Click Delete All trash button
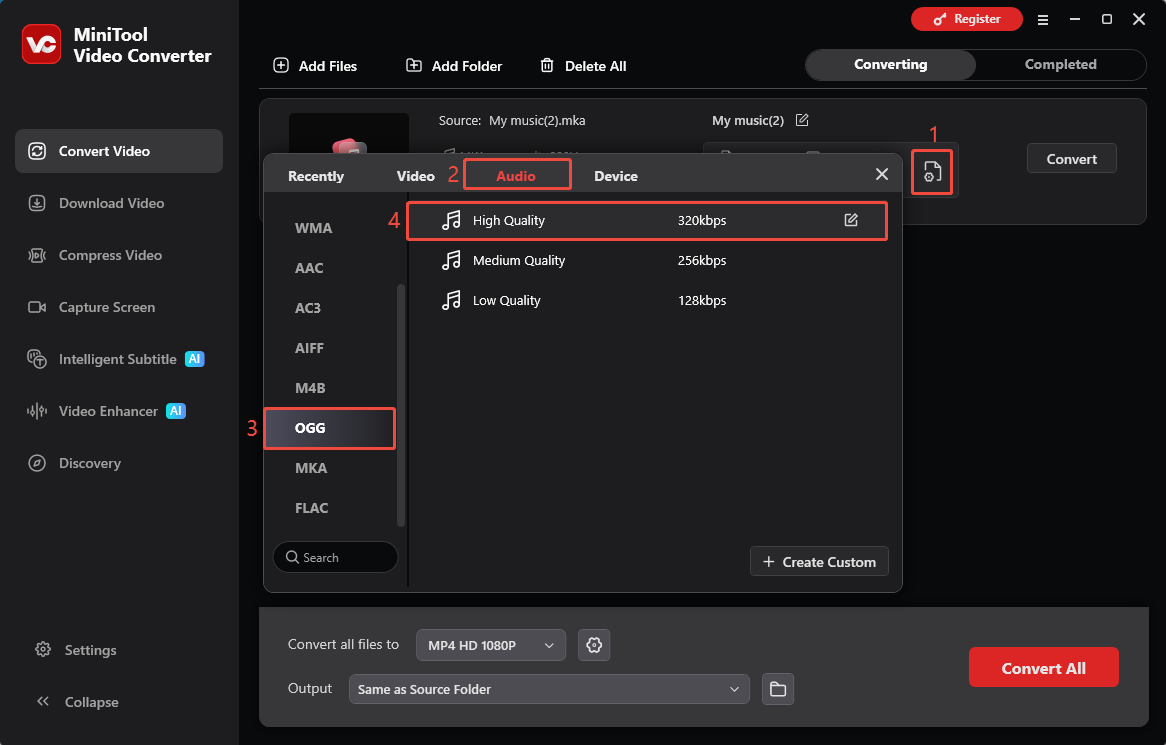The image size is (1166, 745). pyautogui.click(x=583, y=66)
